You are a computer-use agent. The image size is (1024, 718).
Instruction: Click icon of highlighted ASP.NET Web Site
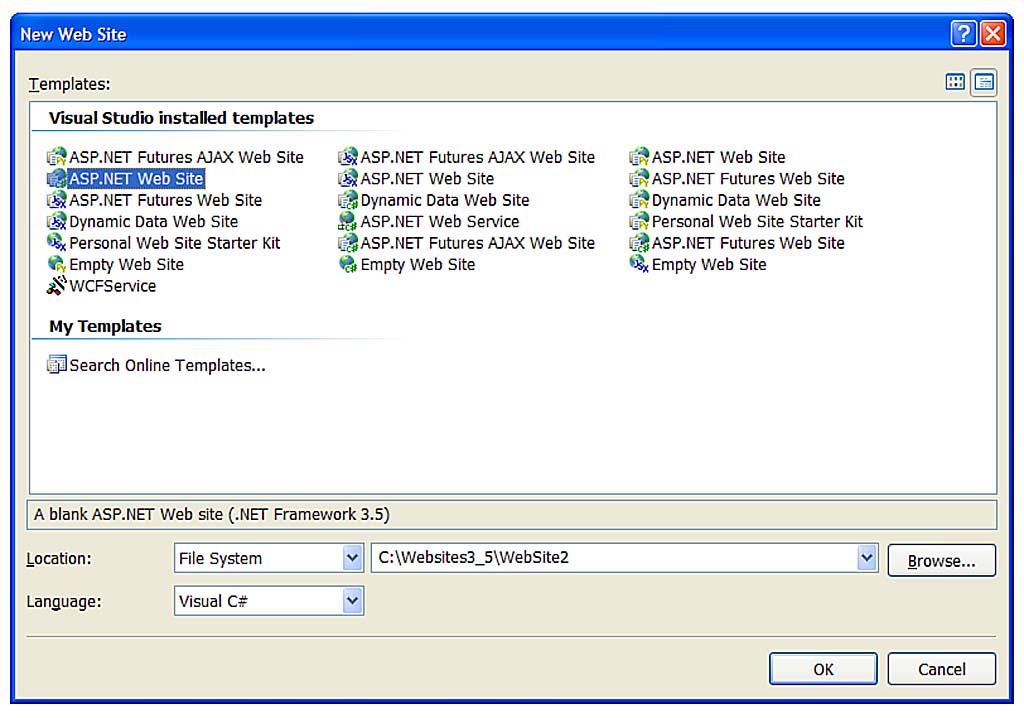click(x=57, y=178)
